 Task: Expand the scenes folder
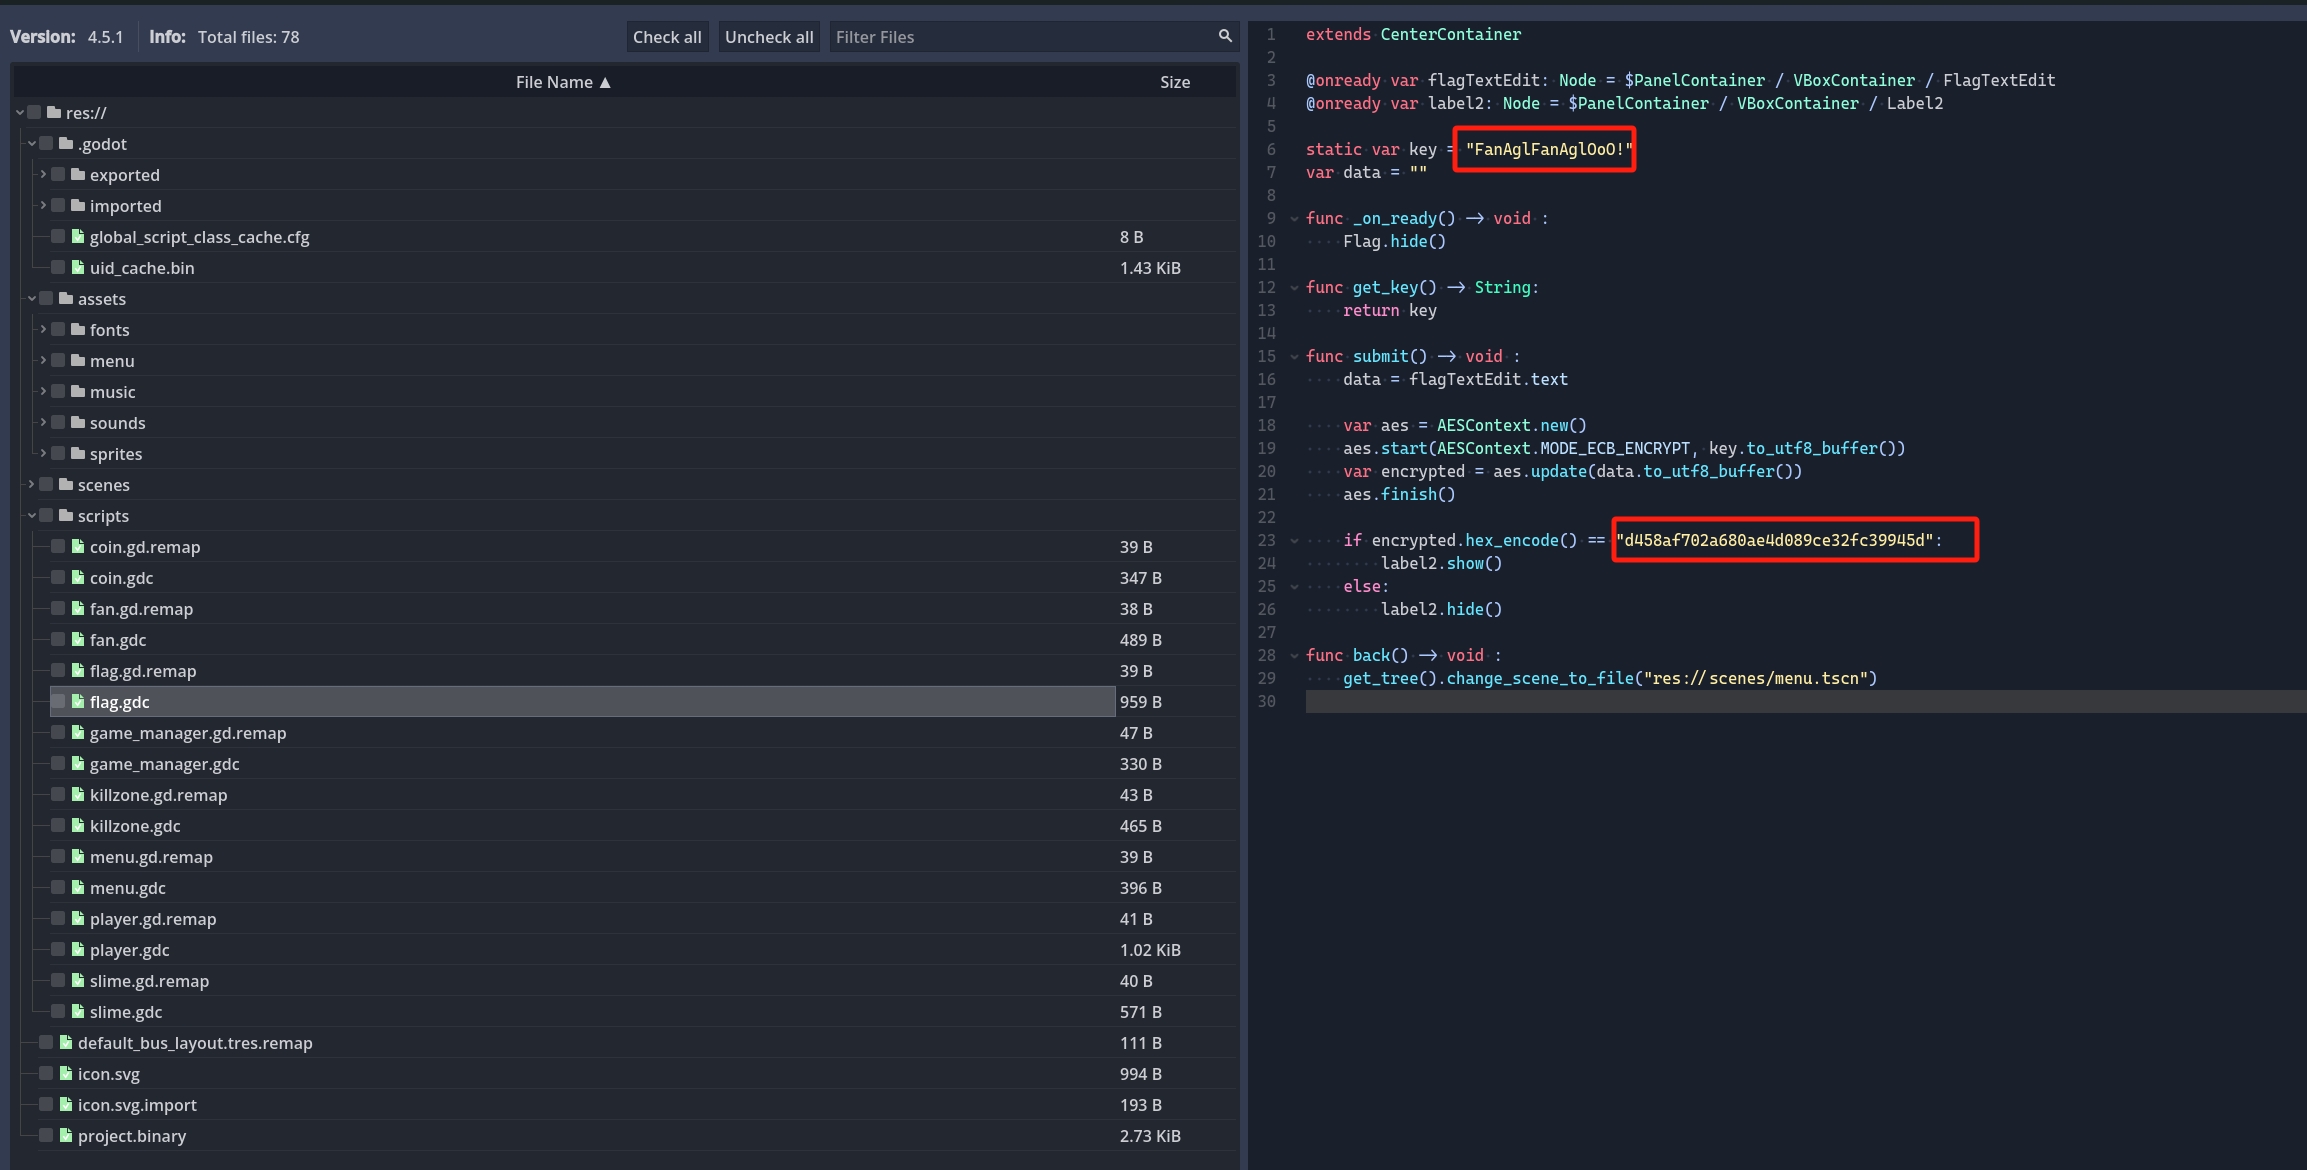coord(32,484)
